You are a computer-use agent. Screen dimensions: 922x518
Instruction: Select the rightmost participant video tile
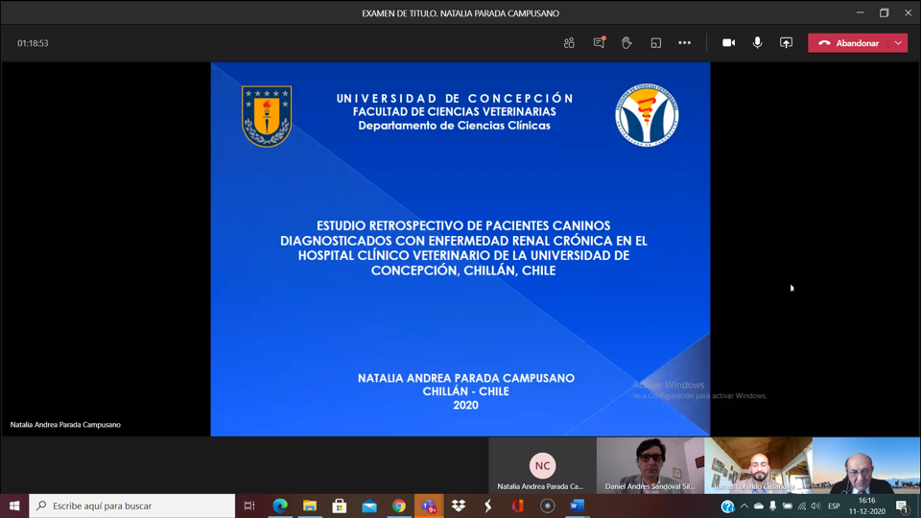[x=866, y=465]
